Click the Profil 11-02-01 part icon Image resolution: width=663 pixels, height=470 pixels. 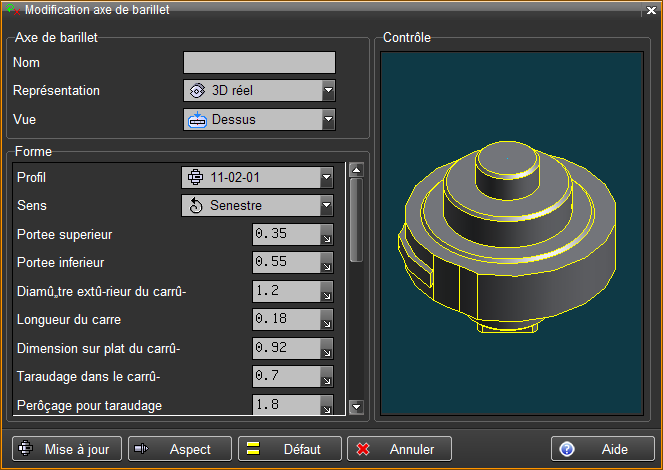(195, 177)
